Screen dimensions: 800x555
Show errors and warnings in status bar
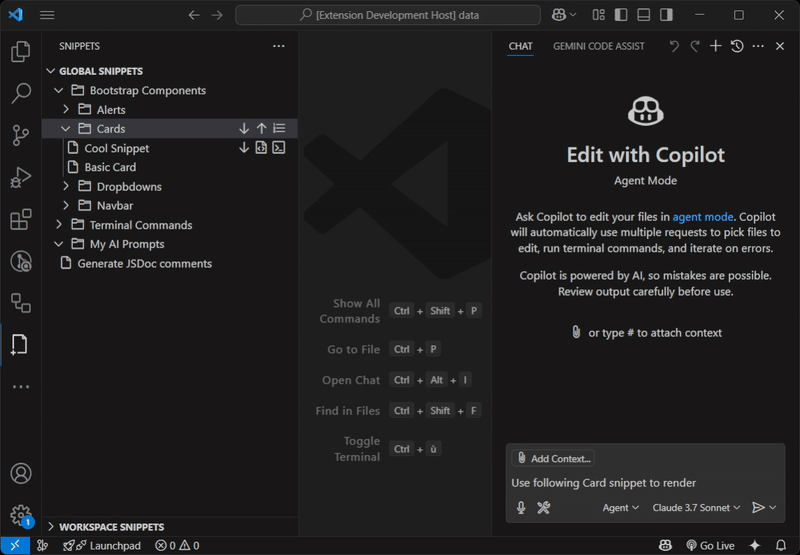pos(177,545)
